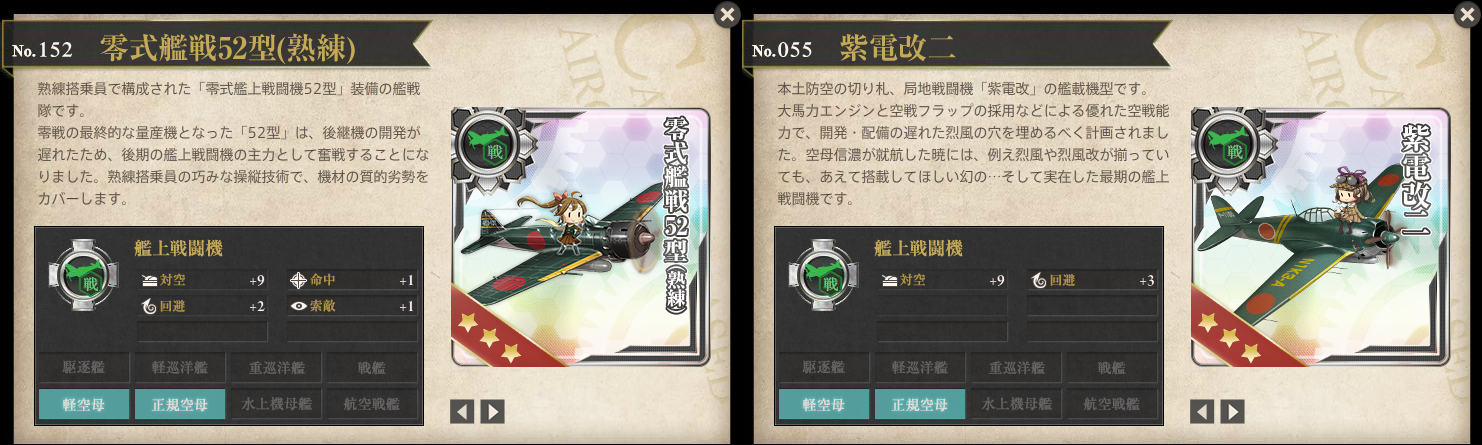Close the 零式艦戦52型(熟練) panel with X

tap(727, 14)
